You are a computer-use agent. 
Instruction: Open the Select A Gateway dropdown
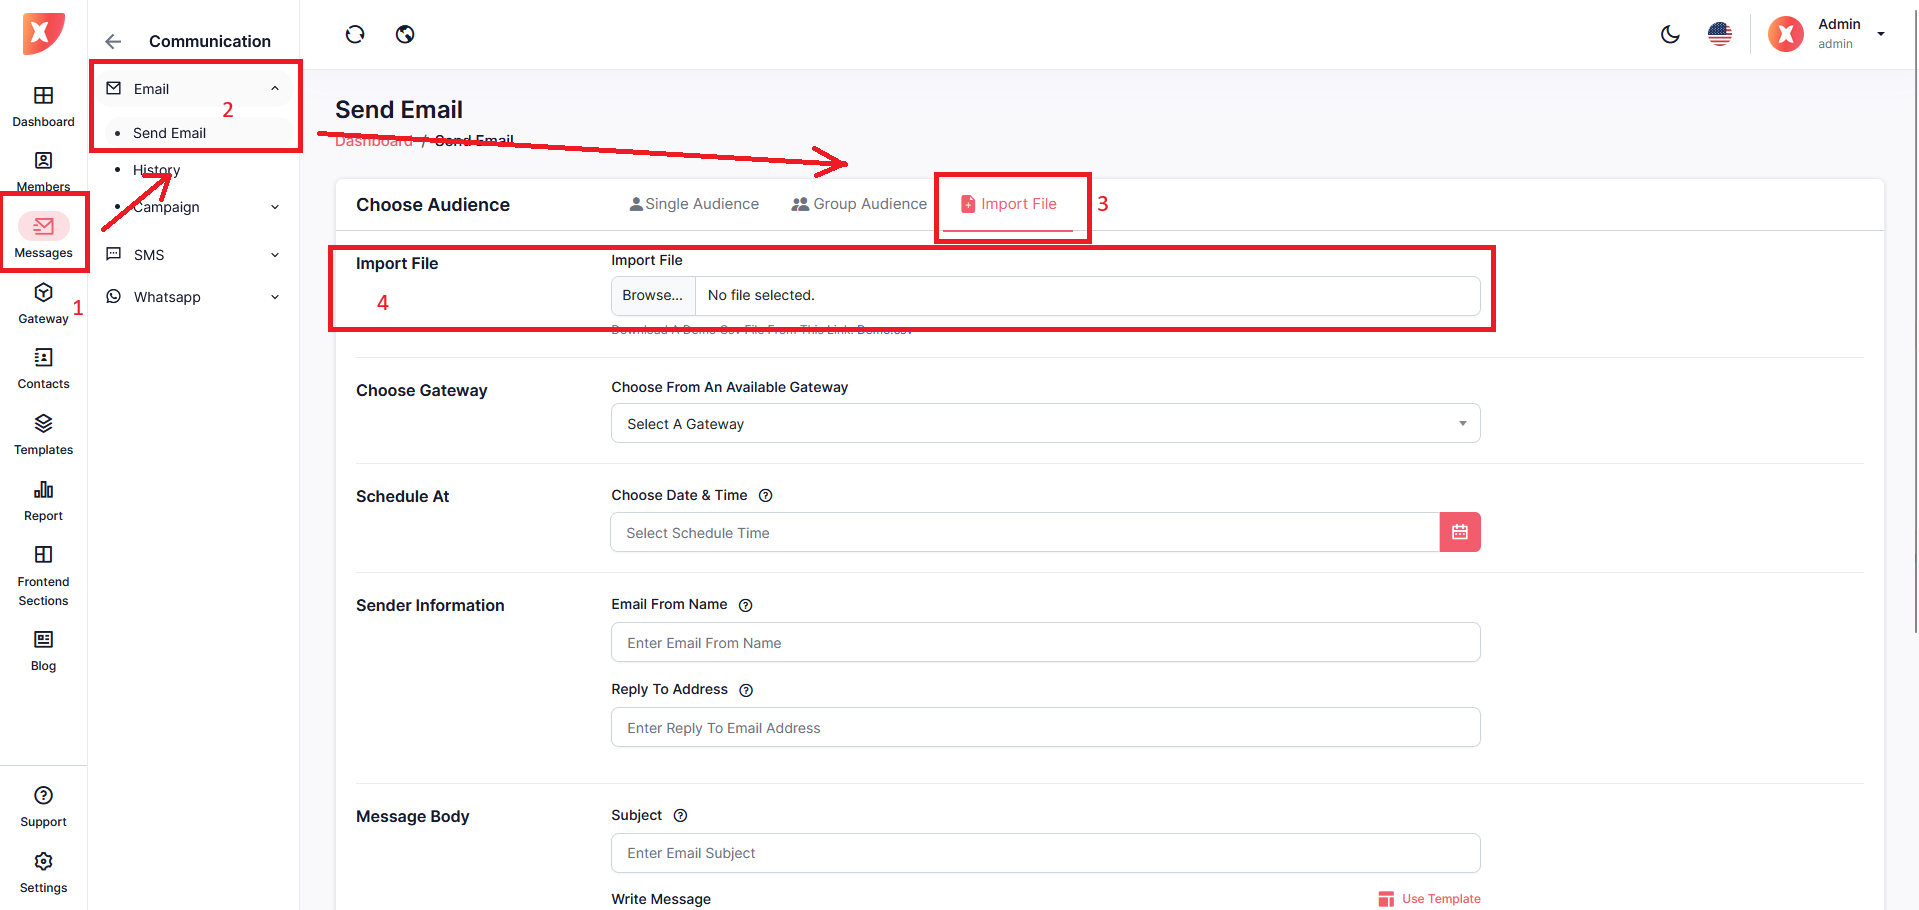click(x=1045, y=424)
